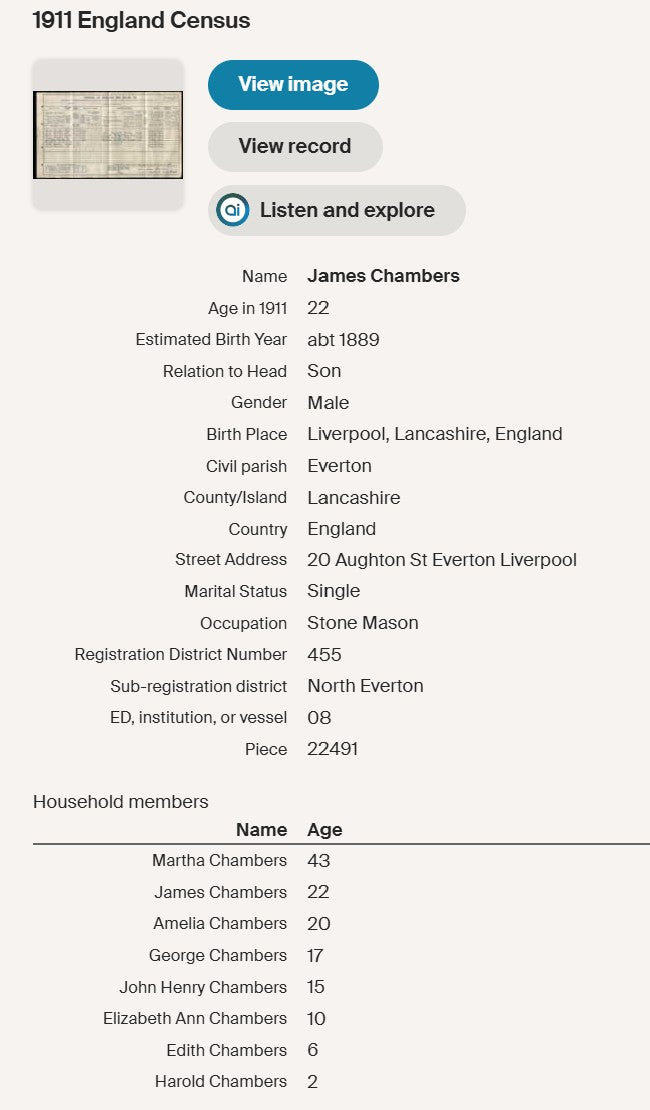Image resolution: width=650 pixels, height=1110 pixels.
Task: Open the View record button
Action: tap(295, 147)
